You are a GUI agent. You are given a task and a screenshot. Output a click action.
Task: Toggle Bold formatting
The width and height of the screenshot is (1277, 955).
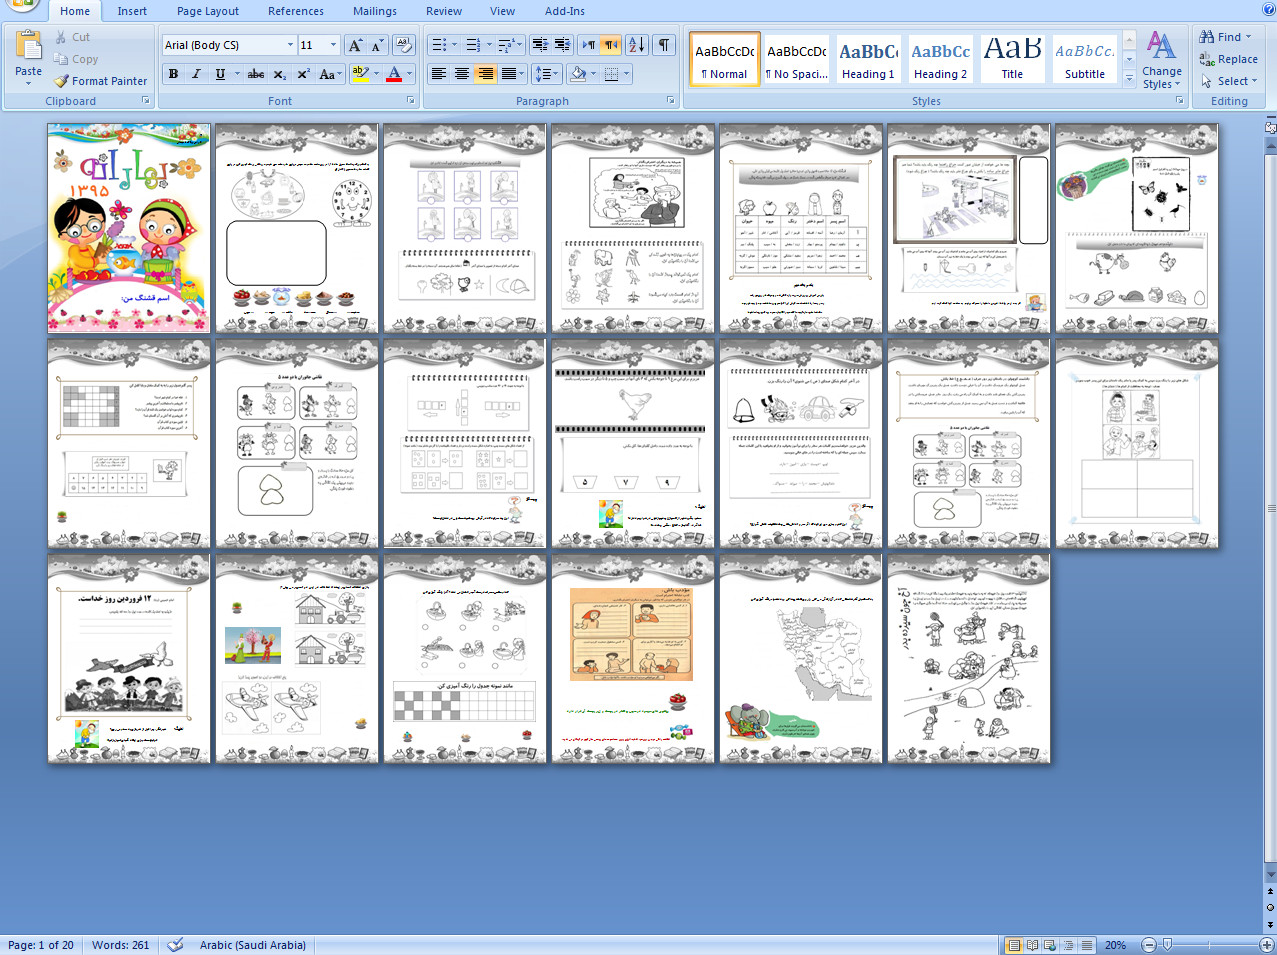coord(174,74)
